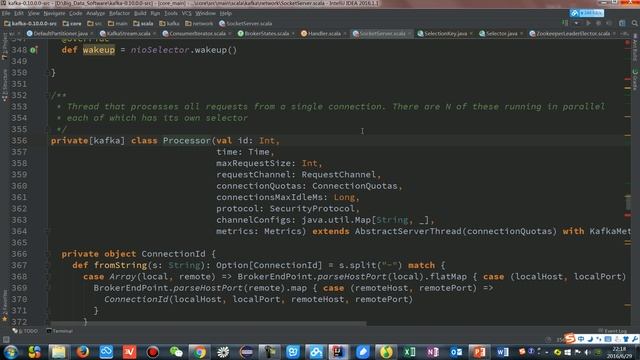Open the Event Log panel

[613, 331]
